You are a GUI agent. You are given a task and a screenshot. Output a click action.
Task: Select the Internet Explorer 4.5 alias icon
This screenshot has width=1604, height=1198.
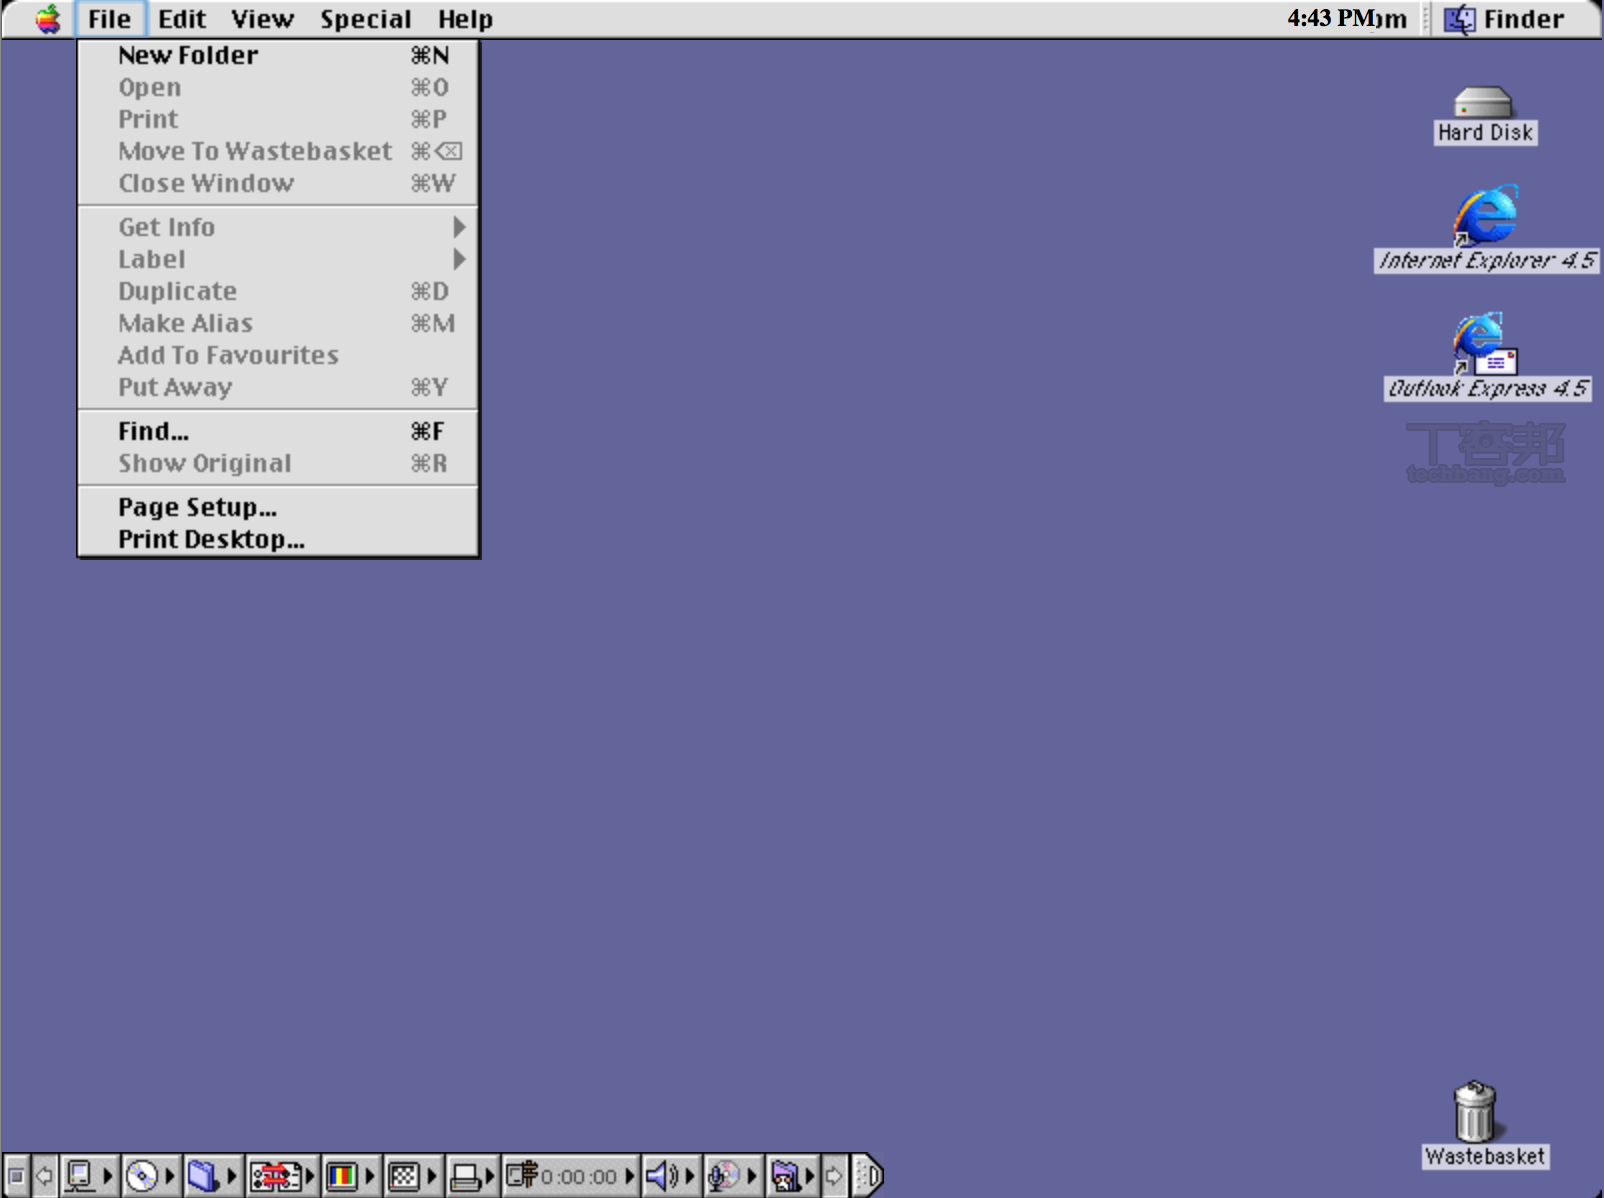point(1485,215)
